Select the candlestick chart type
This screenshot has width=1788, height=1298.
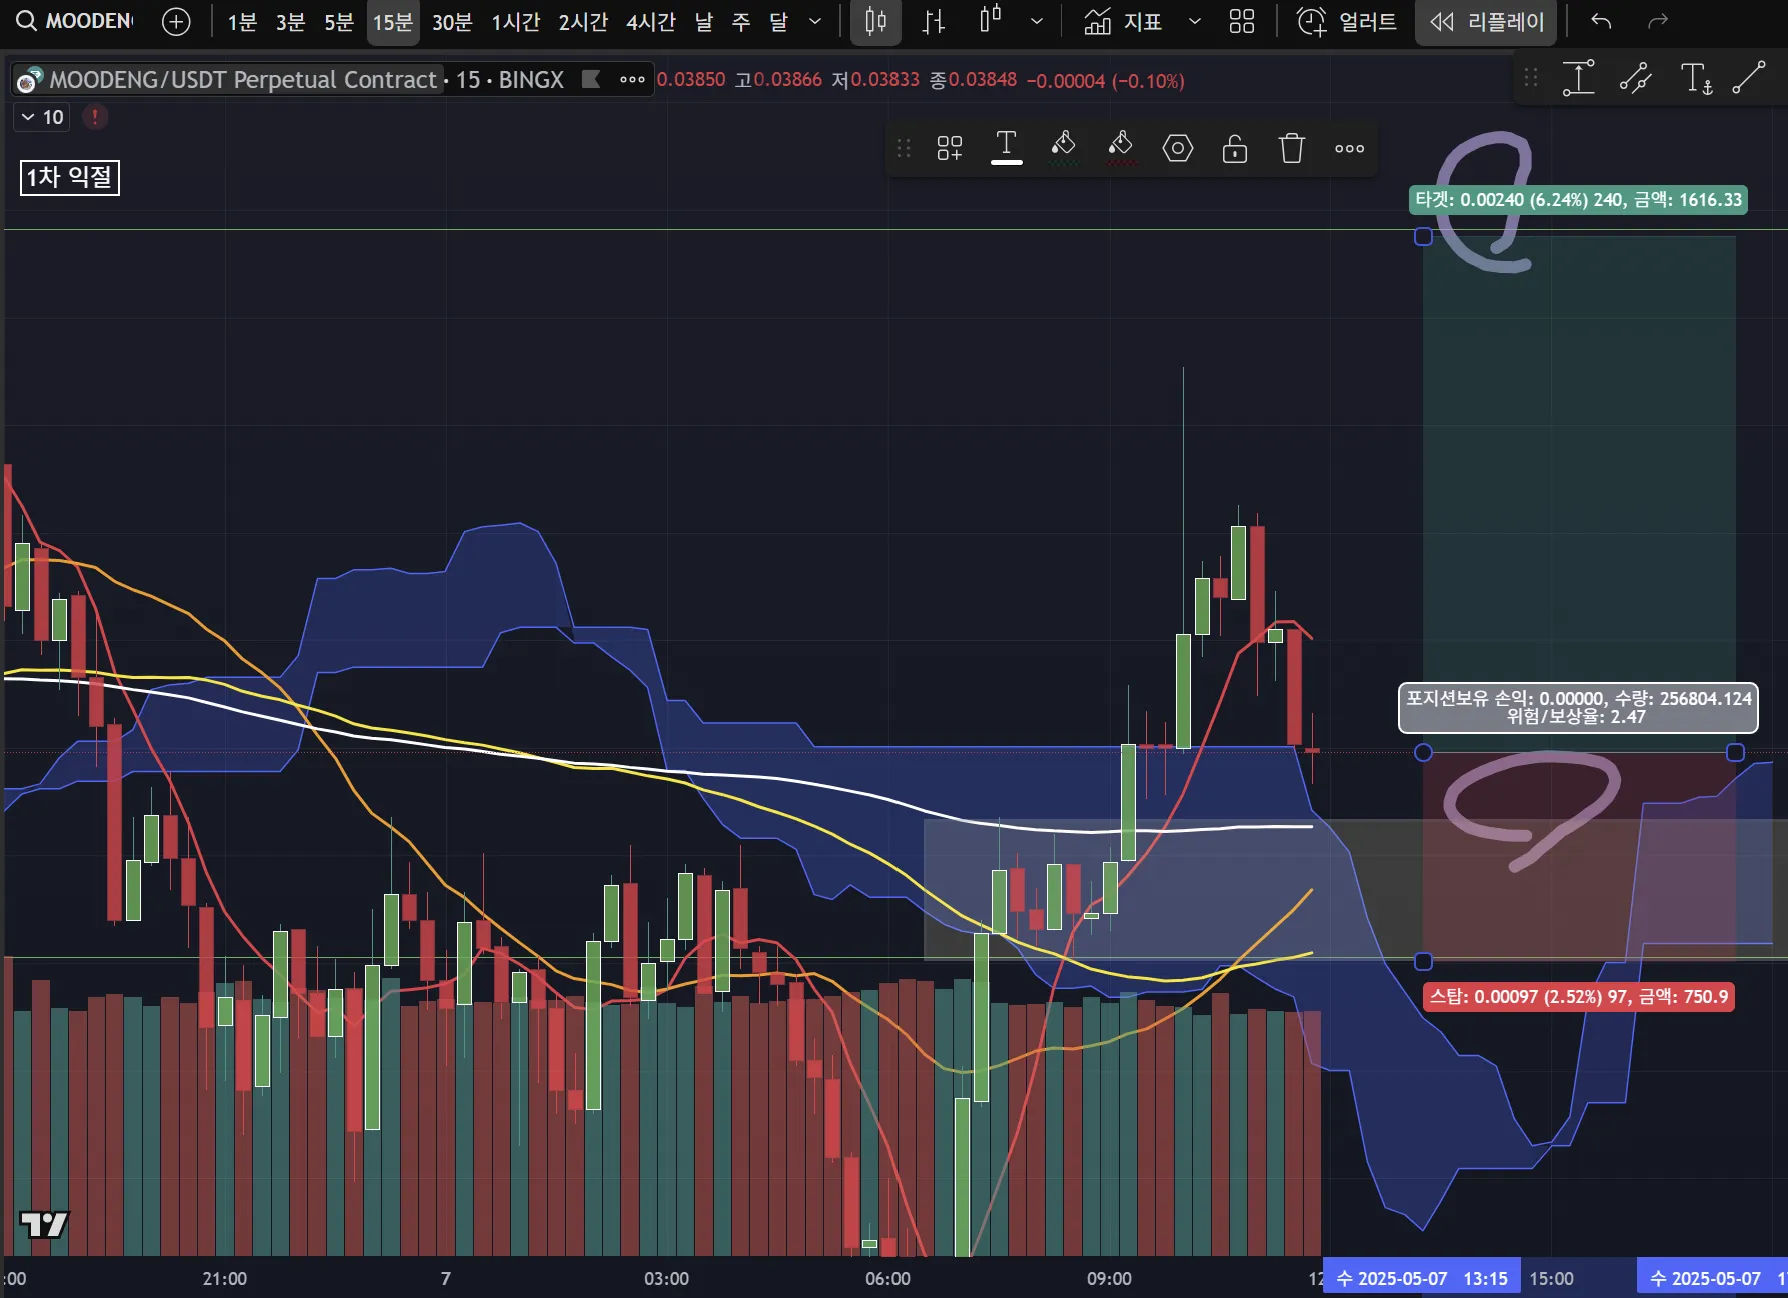(876, 22)
